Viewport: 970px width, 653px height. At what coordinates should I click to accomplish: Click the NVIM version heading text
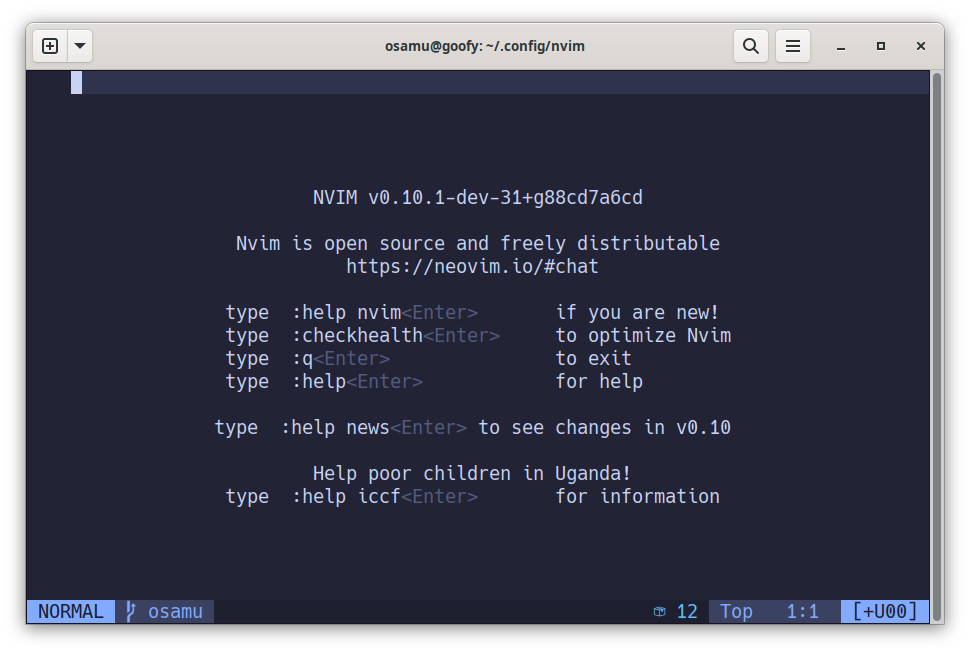pos(477,198)
